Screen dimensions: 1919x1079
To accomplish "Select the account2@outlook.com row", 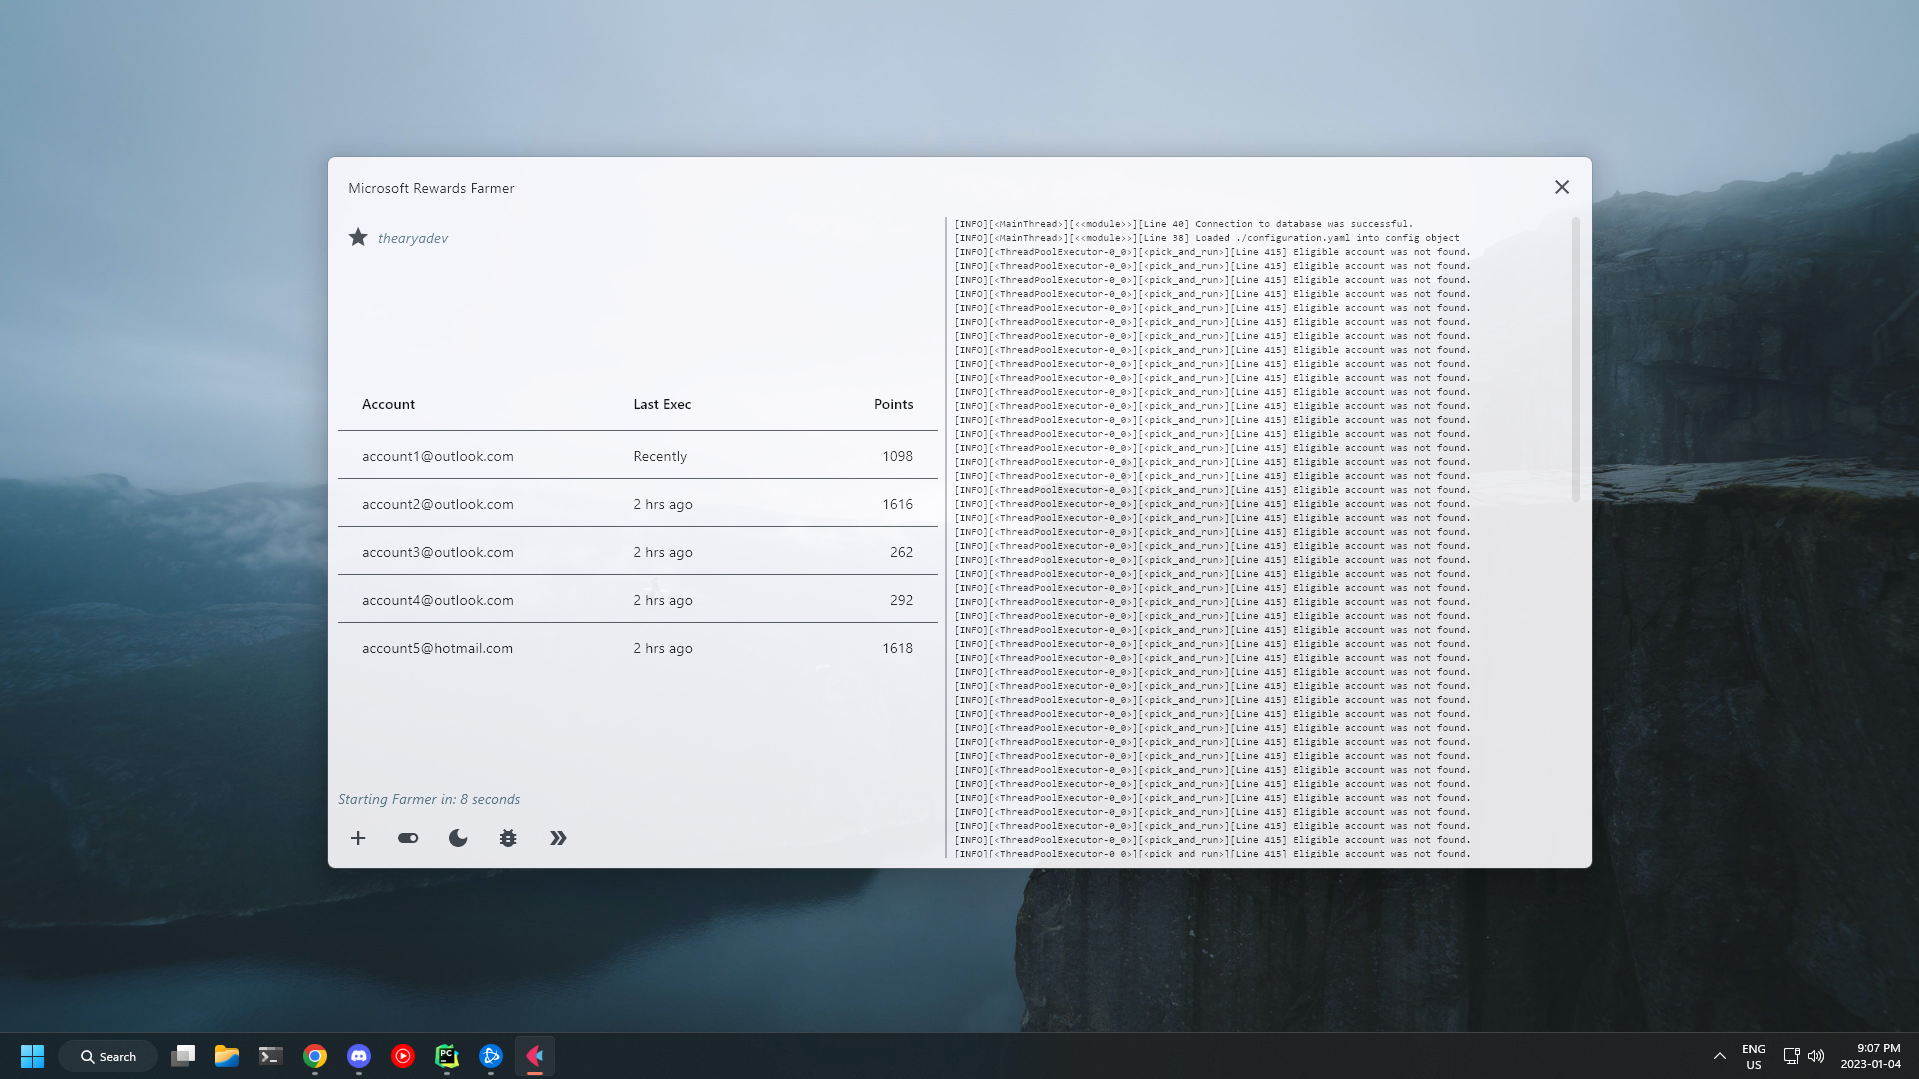I will (x=638, y=504).
